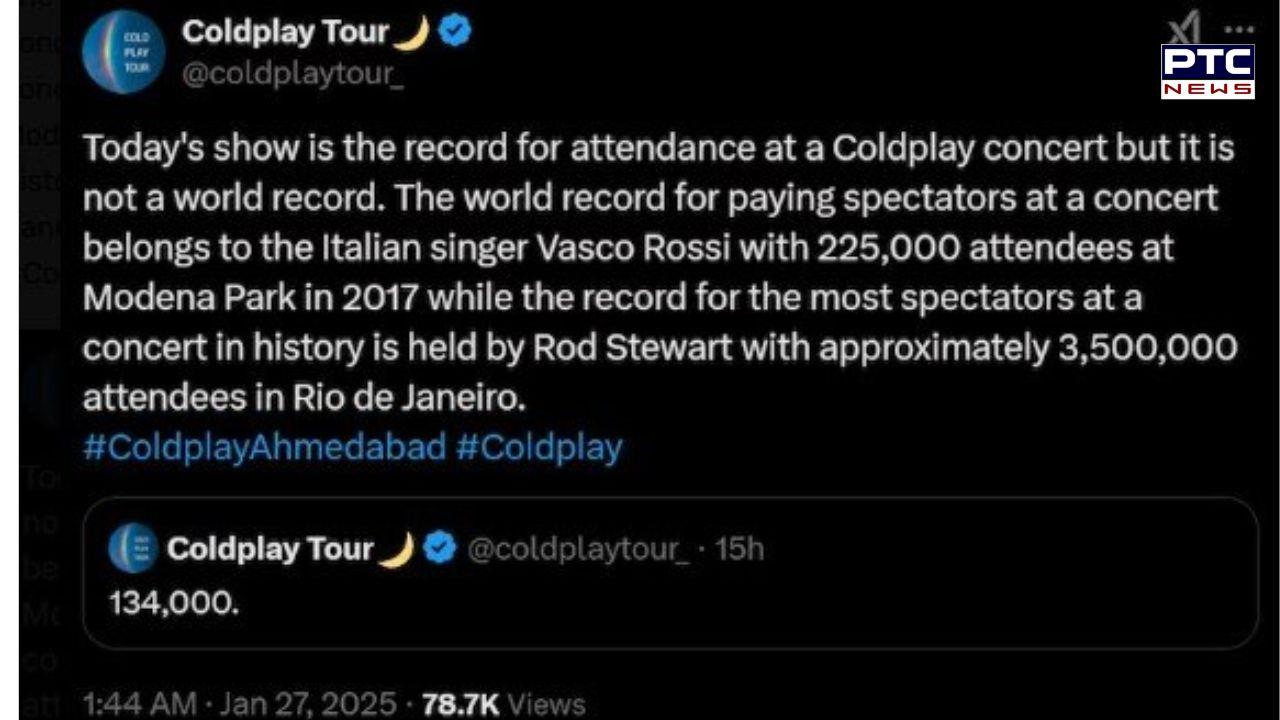
Task: Click the main tweet text about Vasco Rossi
Action: 660,273
